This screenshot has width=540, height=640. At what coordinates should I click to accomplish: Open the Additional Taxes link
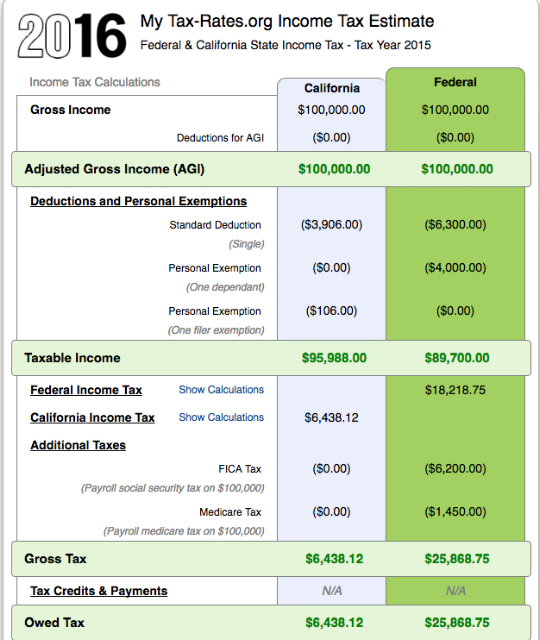pos(78,445)
